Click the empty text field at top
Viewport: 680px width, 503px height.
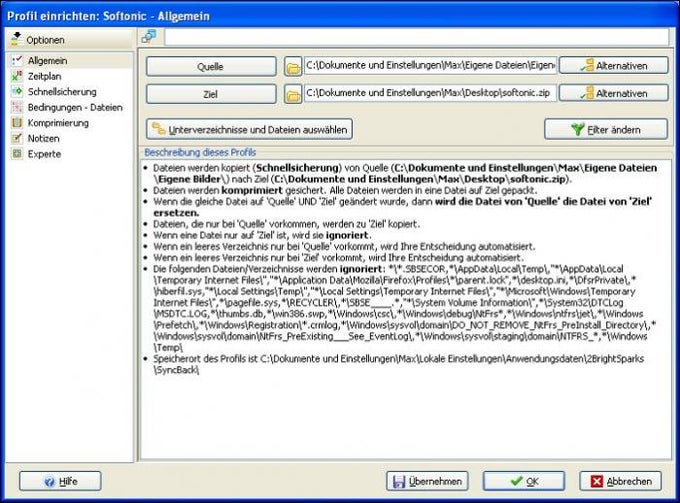tap(417, 37)
